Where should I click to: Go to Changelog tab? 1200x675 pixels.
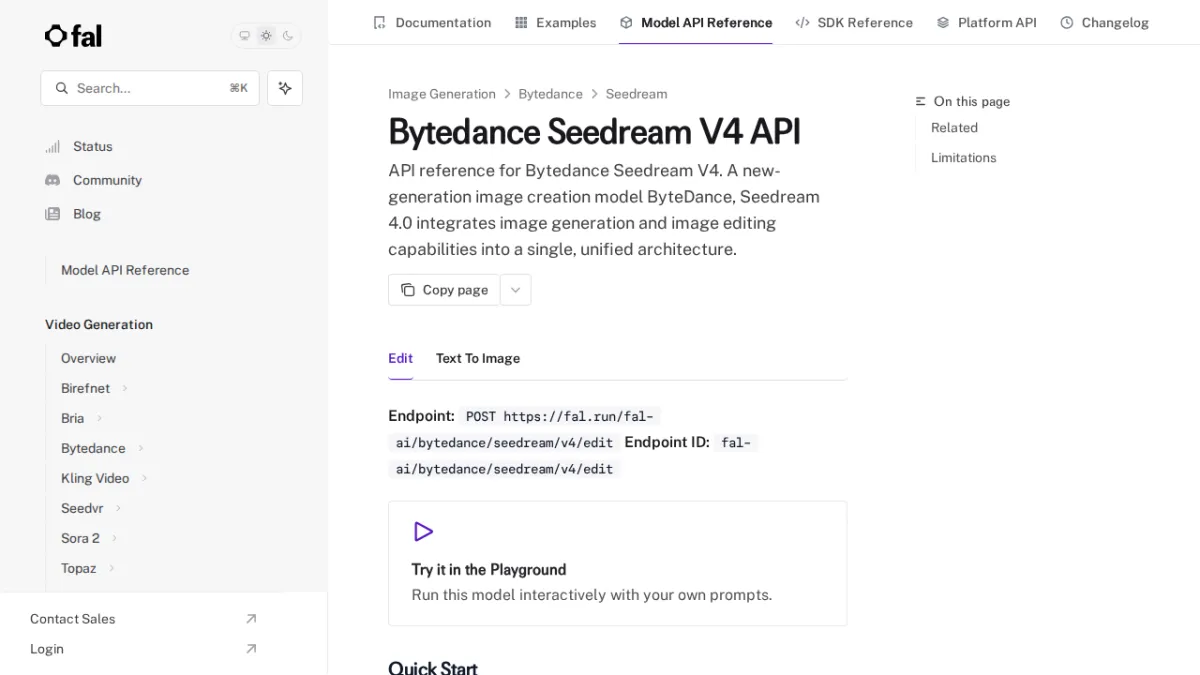pos(1105,22)
